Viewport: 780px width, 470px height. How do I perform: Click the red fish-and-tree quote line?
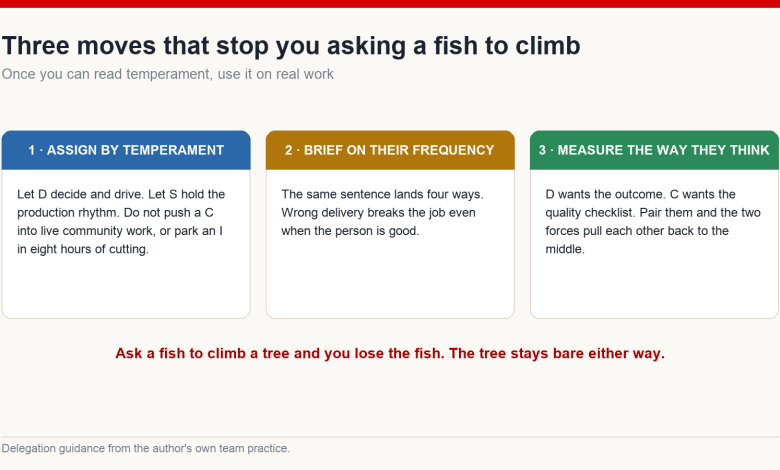[x=390, y=353]
